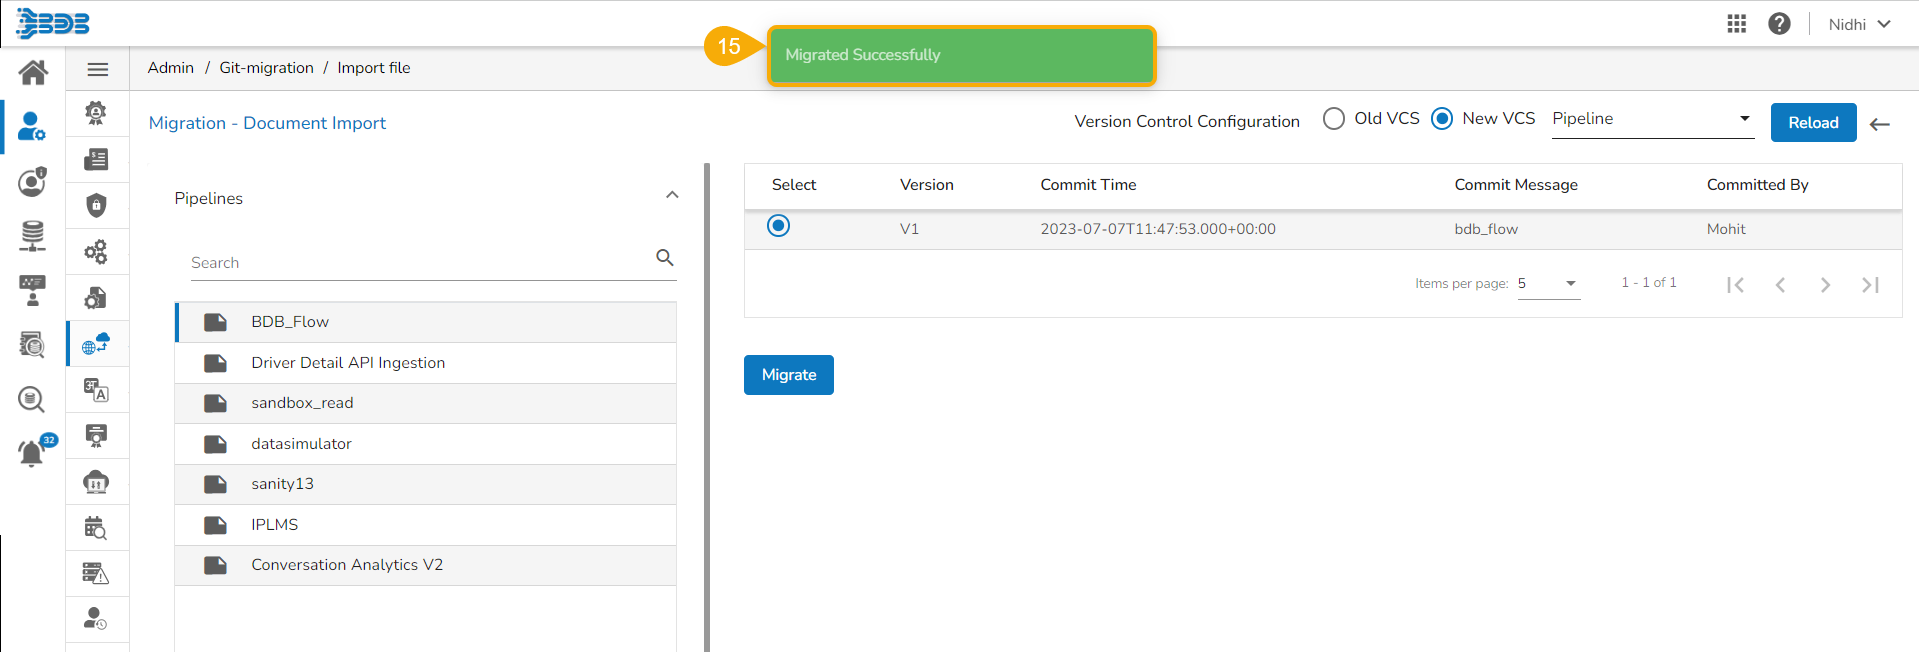Open the language translation icon
Viewport: 1919px width, 652px height.
click(x=96, y=389)
